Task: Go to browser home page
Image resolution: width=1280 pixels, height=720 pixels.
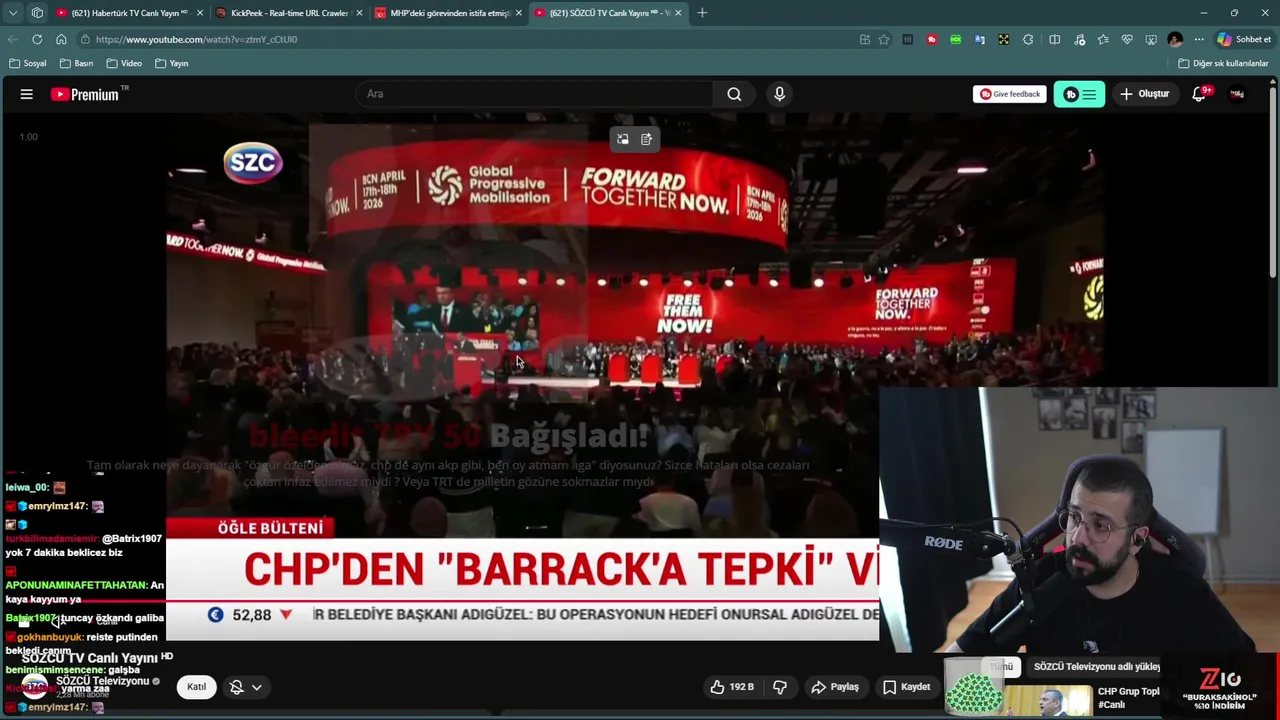Action: click(61, 39)
